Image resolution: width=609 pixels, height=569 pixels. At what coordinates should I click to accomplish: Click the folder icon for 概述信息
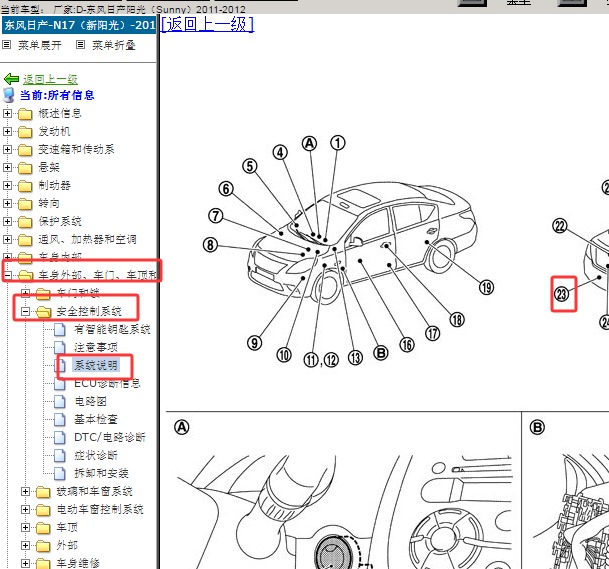(x=25, y=114)
